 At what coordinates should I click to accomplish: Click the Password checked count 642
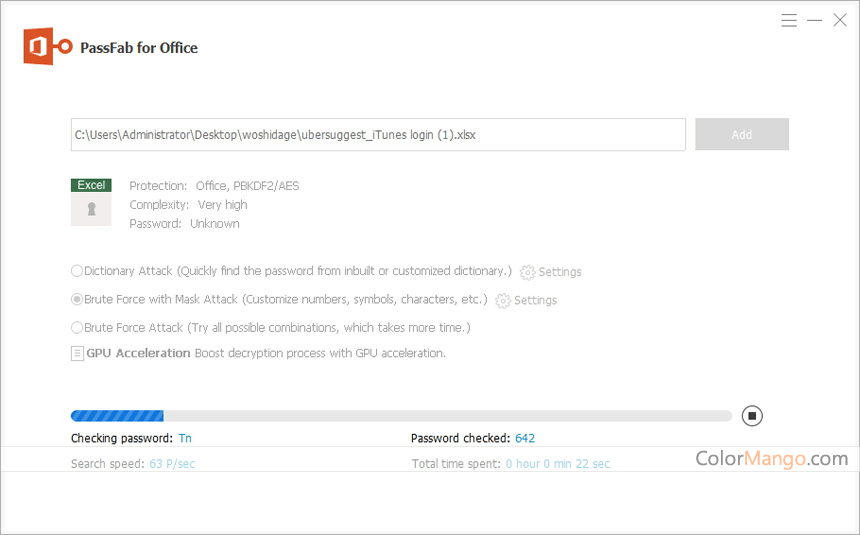click(525, 438)
